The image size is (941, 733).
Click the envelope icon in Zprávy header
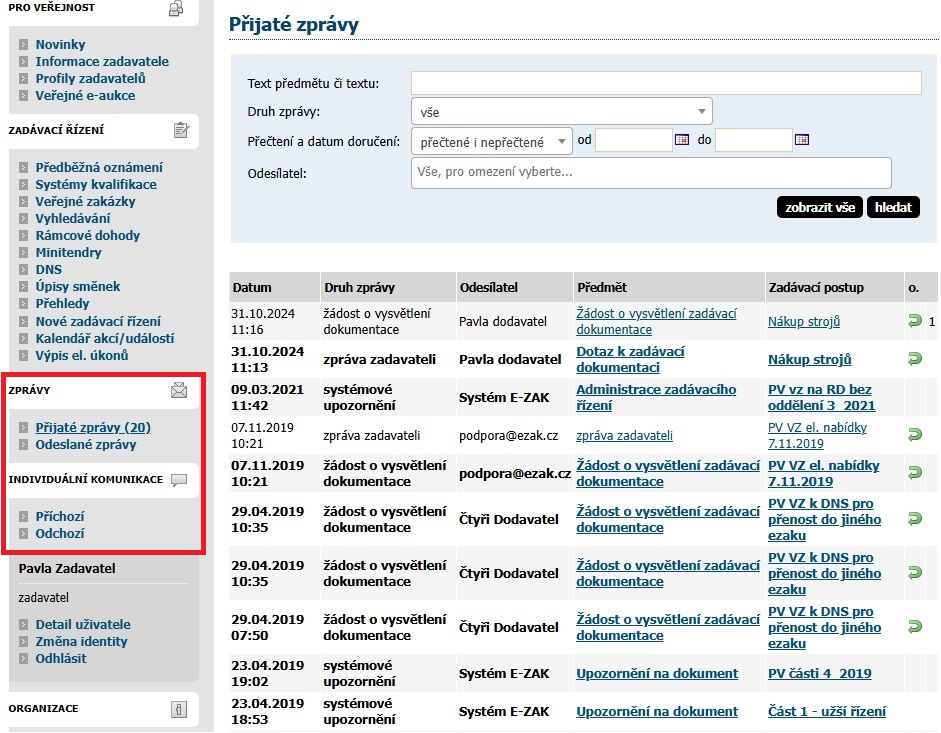179,390
